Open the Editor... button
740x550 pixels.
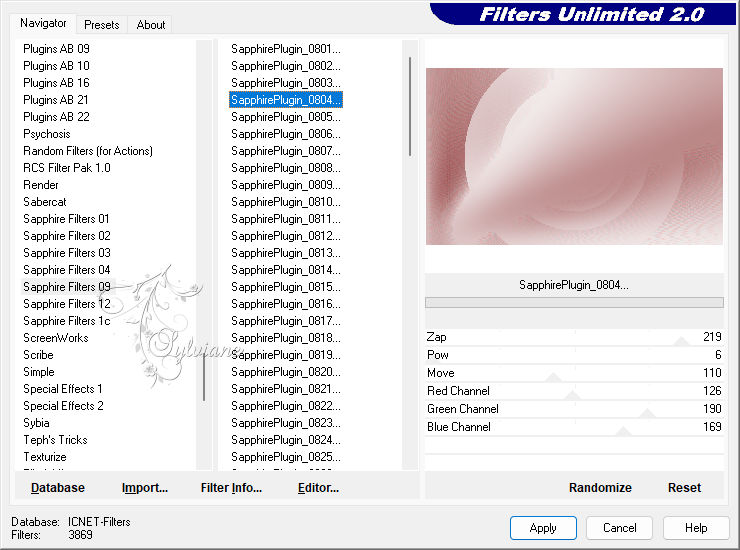pos(319,488)
